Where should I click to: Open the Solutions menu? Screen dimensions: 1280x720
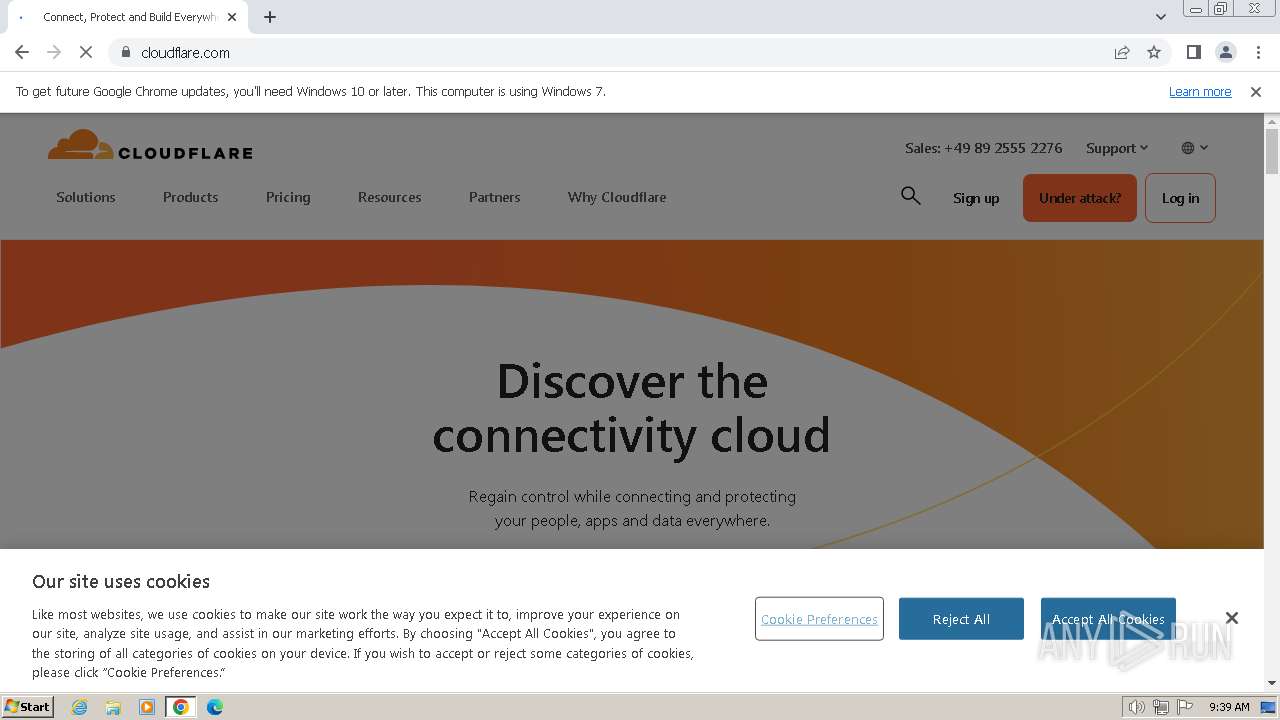coord(86,197)
